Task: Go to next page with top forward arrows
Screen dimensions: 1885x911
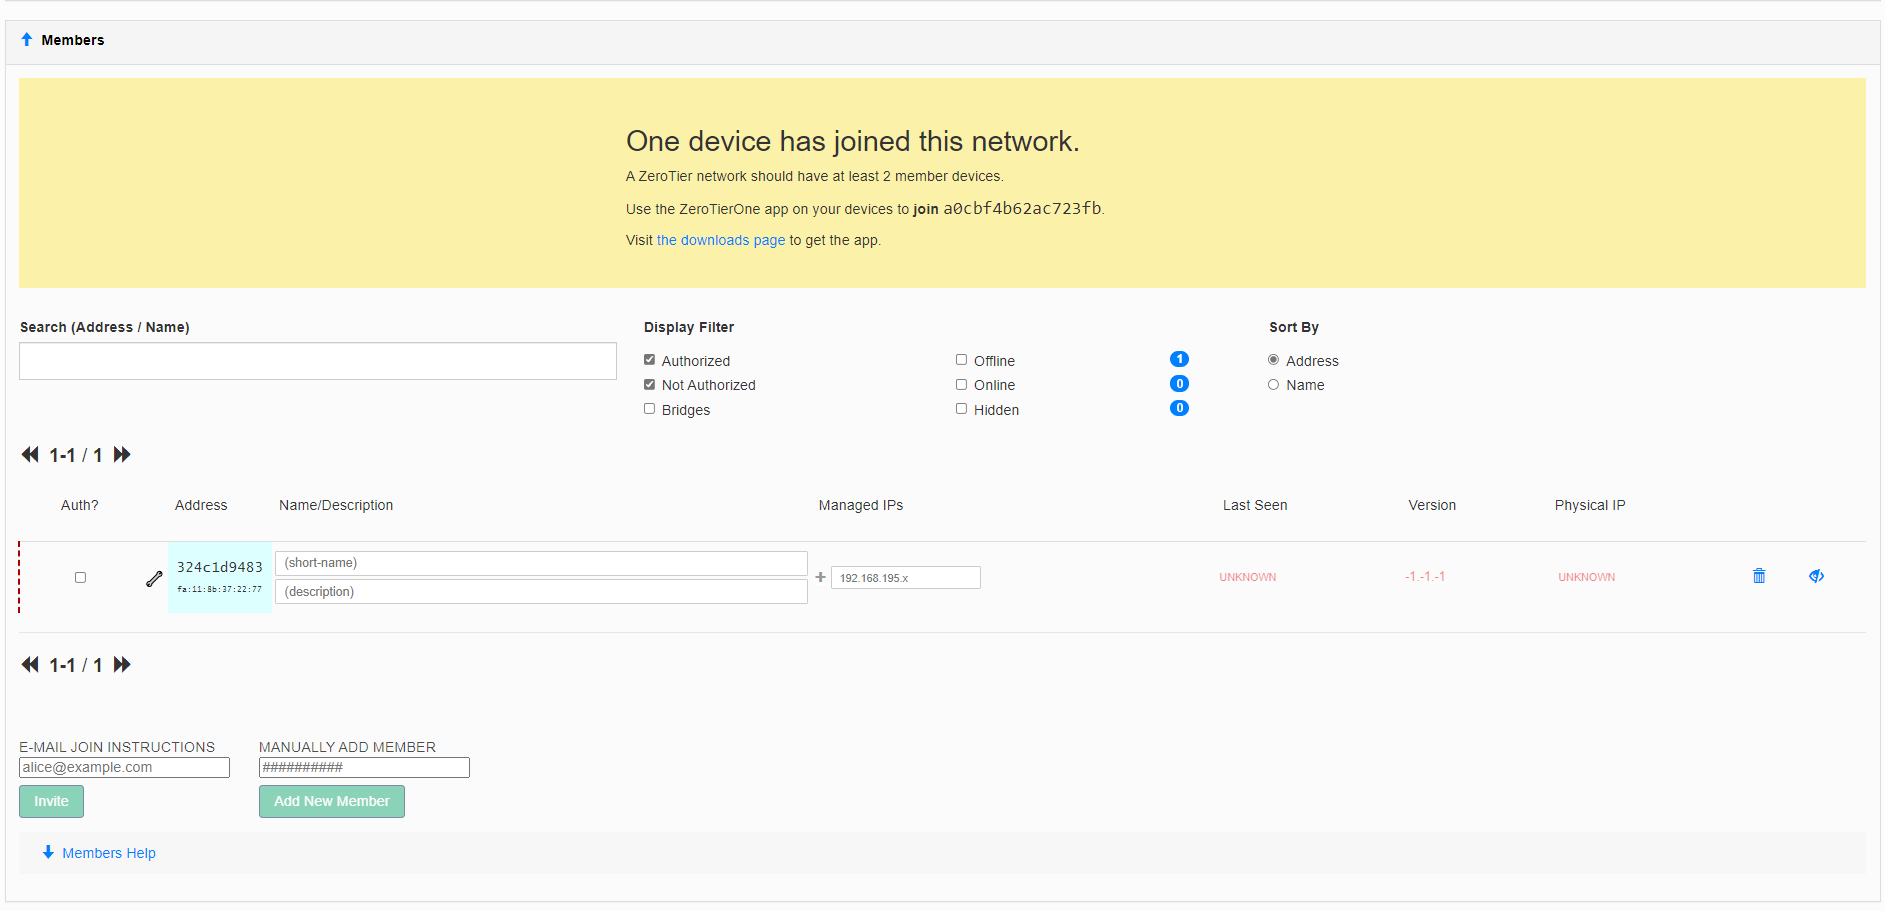Action: point(122,455)
